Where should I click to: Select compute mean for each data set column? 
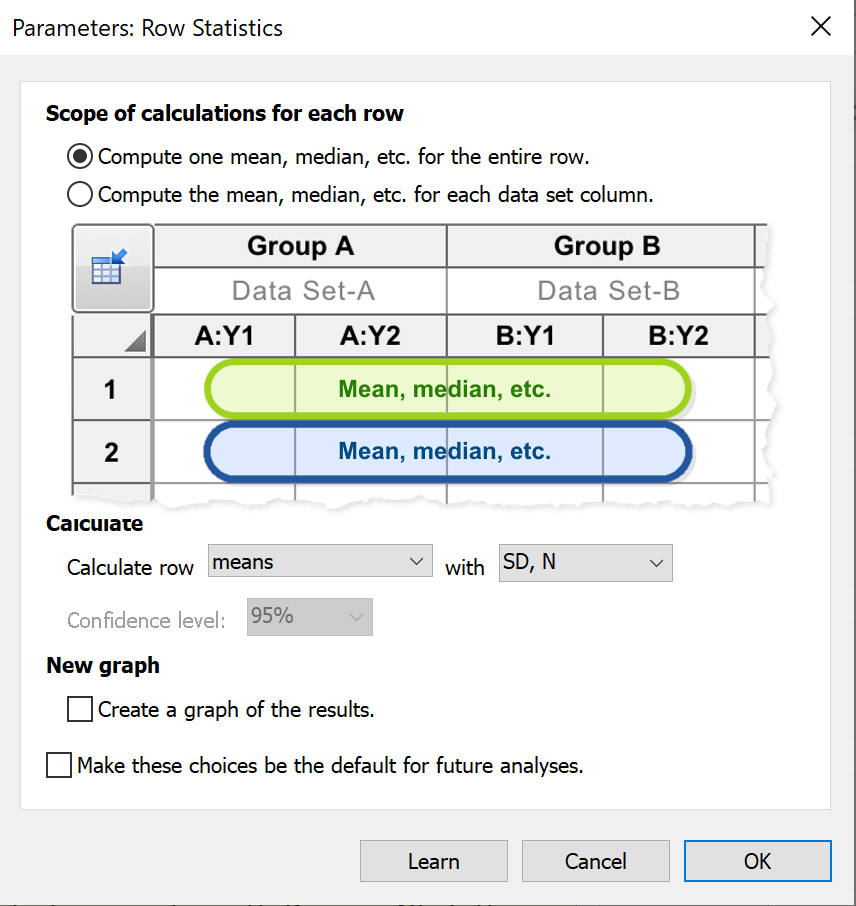point(80,194)
